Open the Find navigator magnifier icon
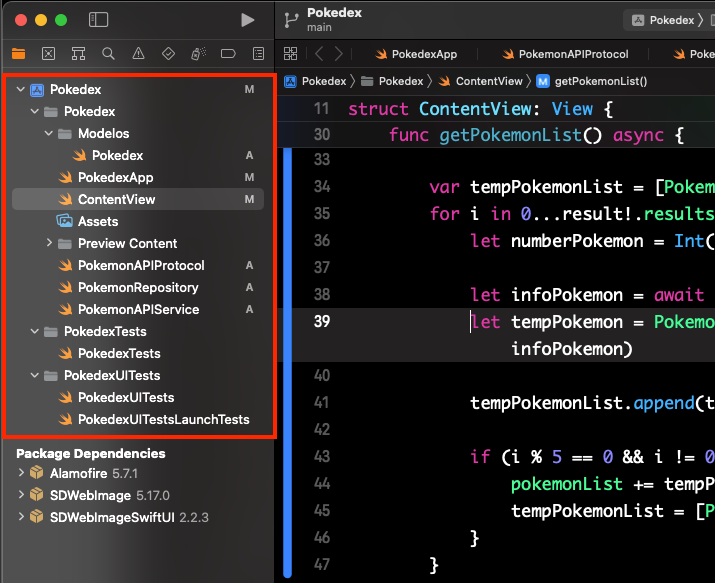Viewport: 715px width, 583px height. 108,53
